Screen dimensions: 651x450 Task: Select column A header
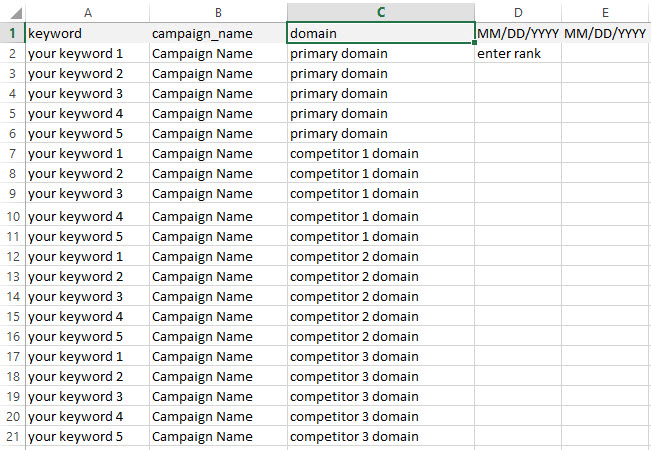click(87, 11)
